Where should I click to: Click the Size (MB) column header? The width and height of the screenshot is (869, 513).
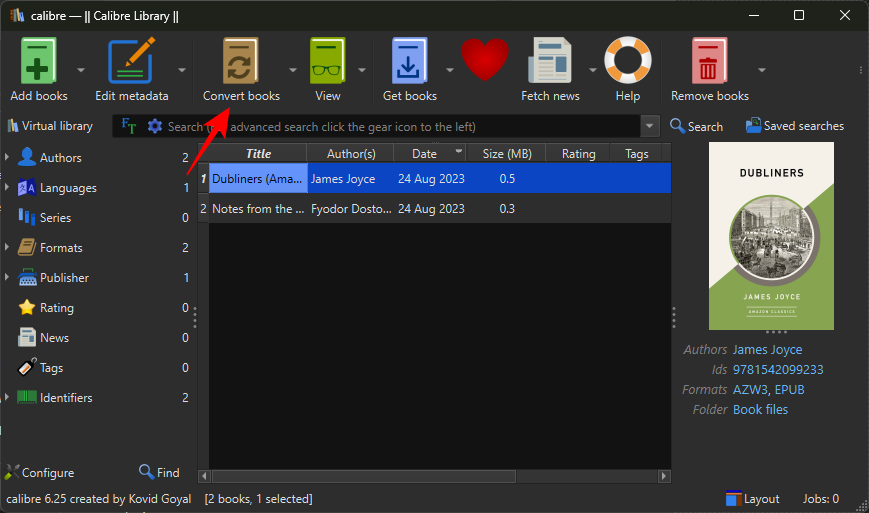point(507,154)
